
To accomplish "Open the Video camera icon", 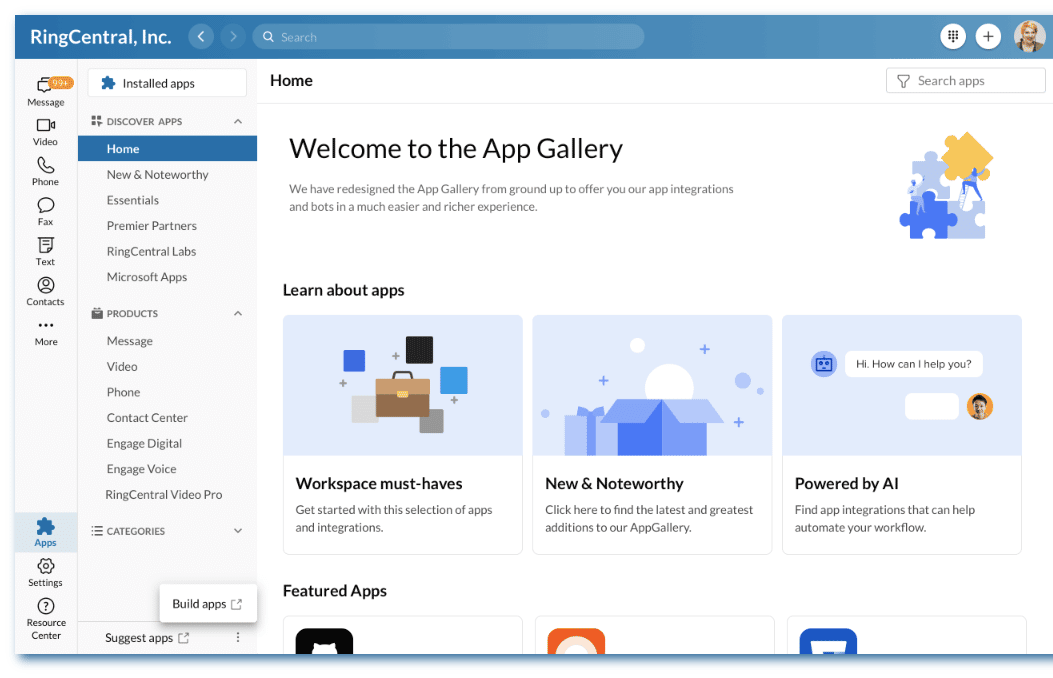I will pyautogui.click(x=45, y=126).
